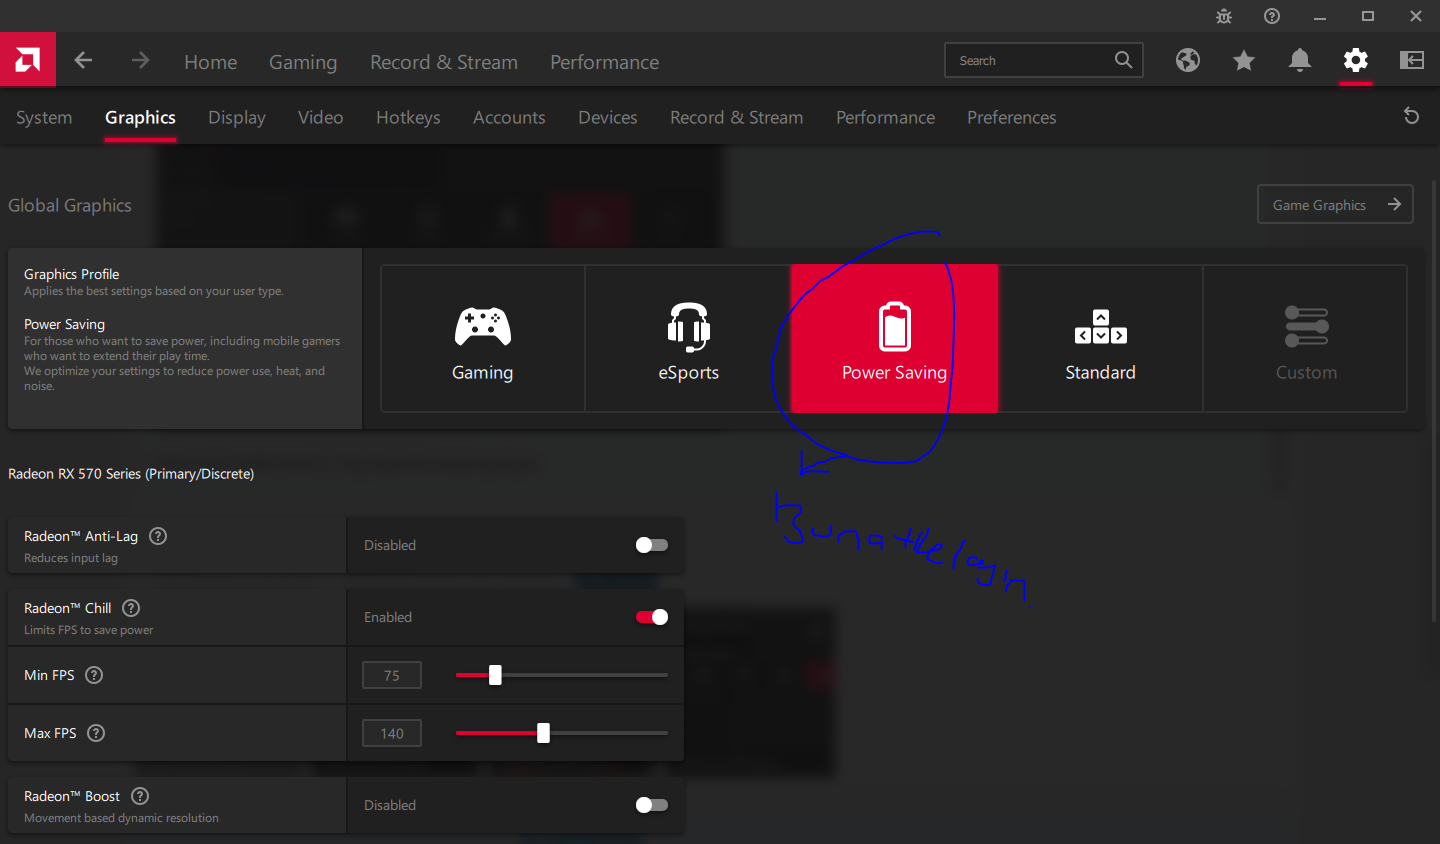This screenshot has height=844, width=1440.
Task: Close the Radeon Software window
Action: (x=1416, y=16)
